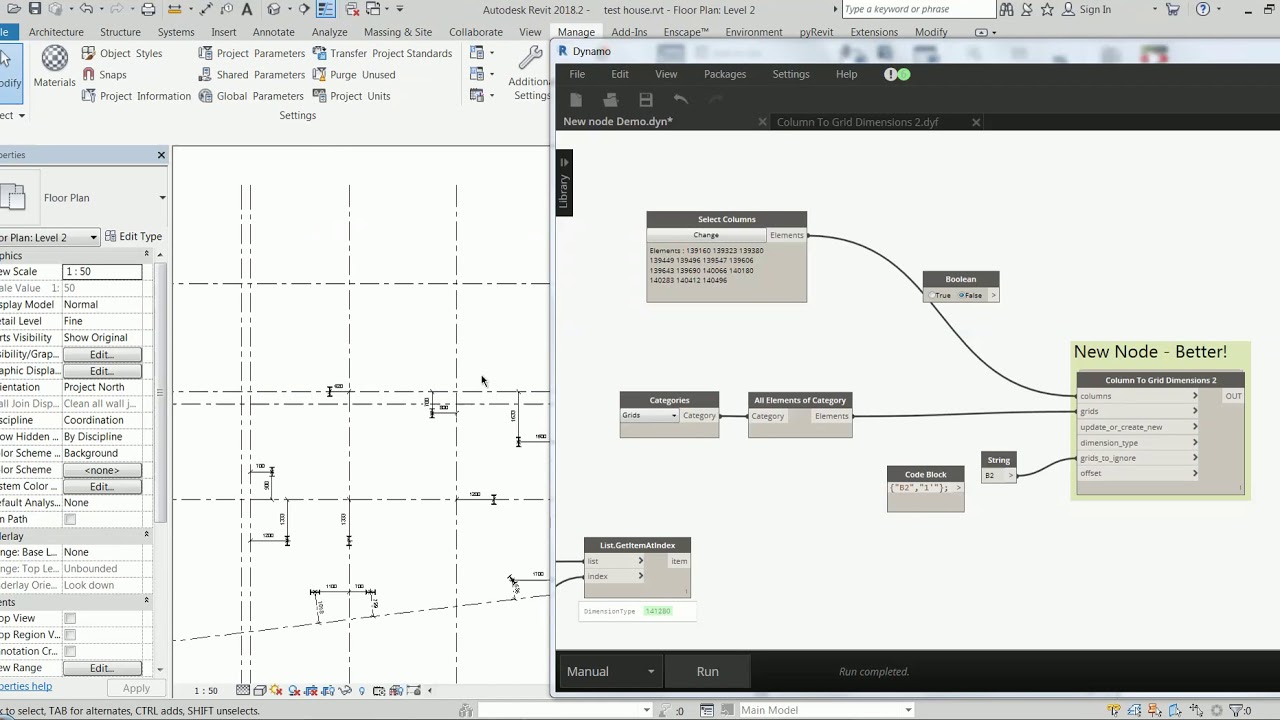Switch to Column To Grid Dimensions 2.dyf tab

tap(857, 122)
